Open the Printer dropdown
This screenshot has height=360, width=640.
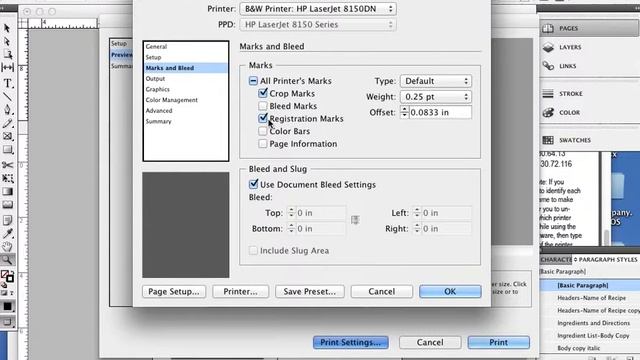(318, 9)
